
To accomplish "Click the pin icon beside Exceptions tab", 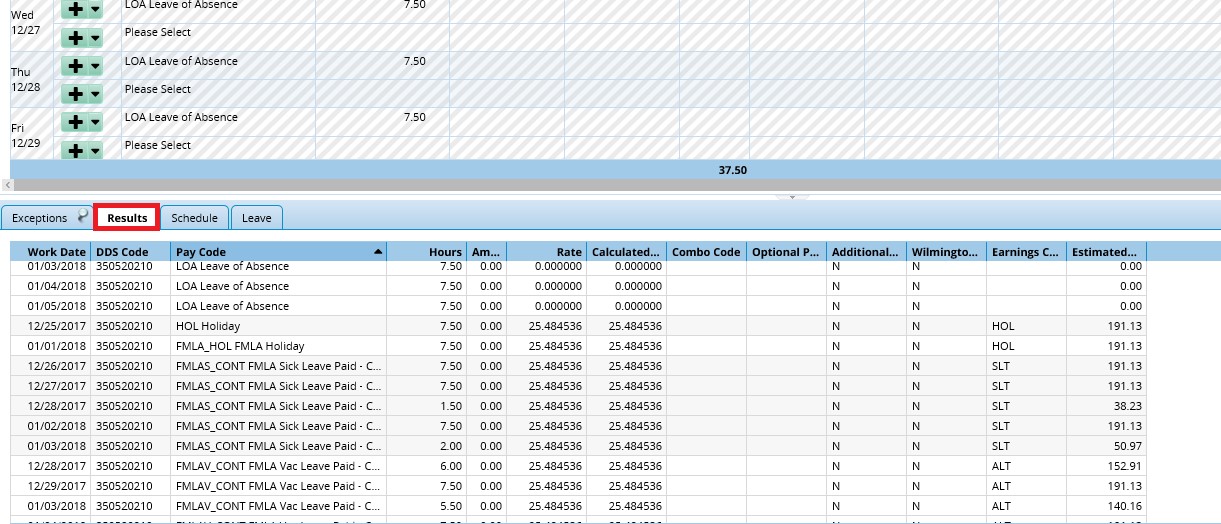I will coord(83,216).
